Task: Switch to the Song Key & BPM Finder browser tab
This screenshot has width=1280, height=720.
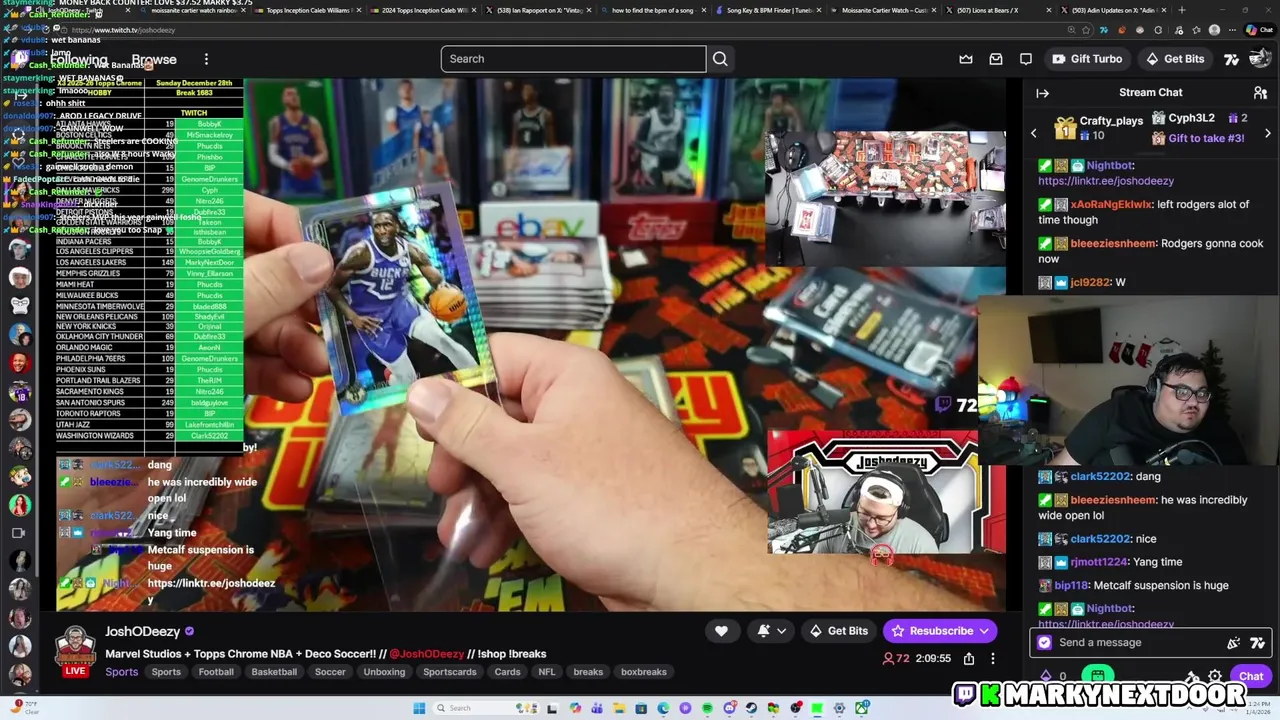Action: [768, 10]
